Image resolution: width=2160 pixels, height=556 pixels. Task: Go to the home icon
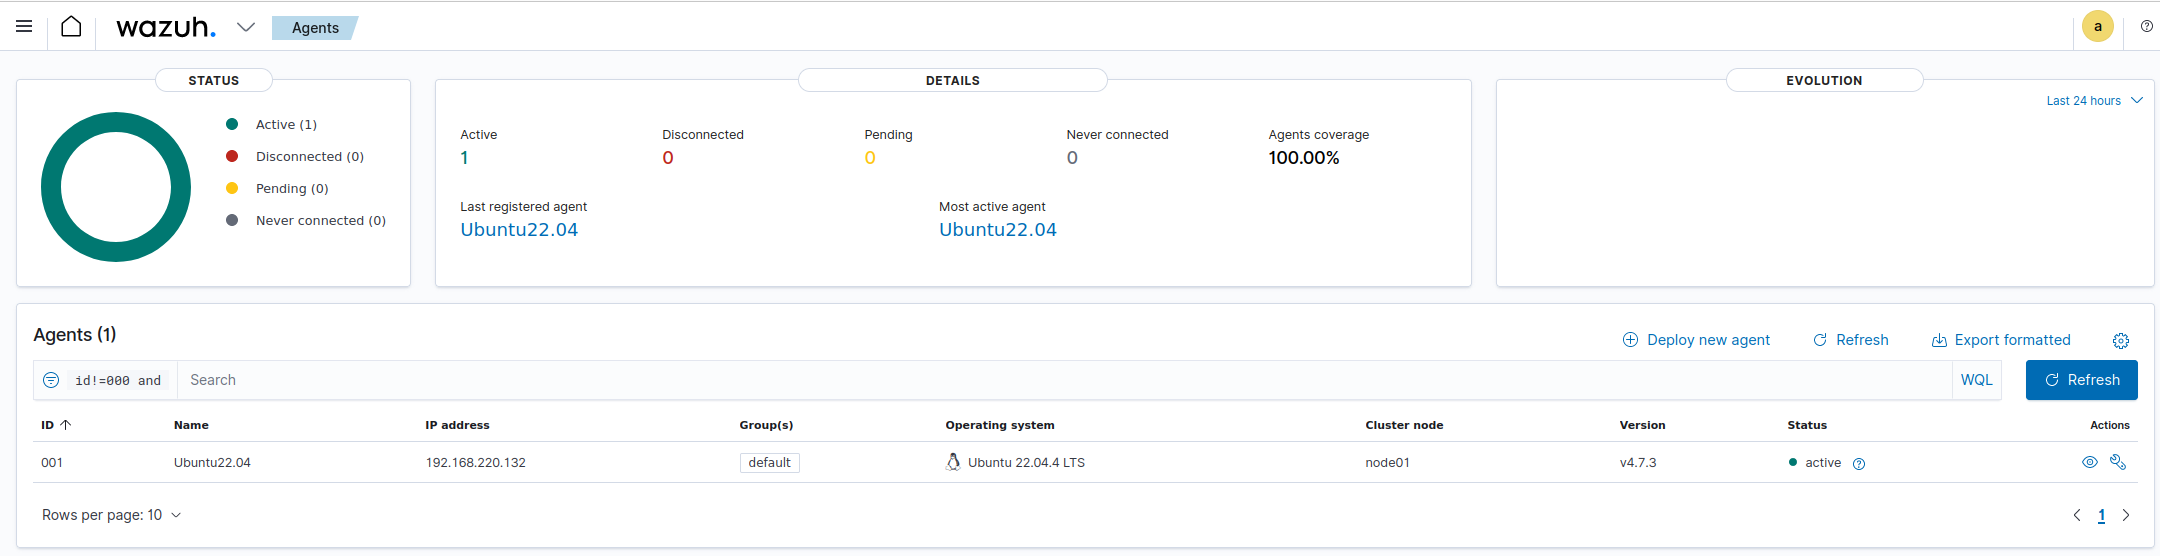click(x=71, y=27)
